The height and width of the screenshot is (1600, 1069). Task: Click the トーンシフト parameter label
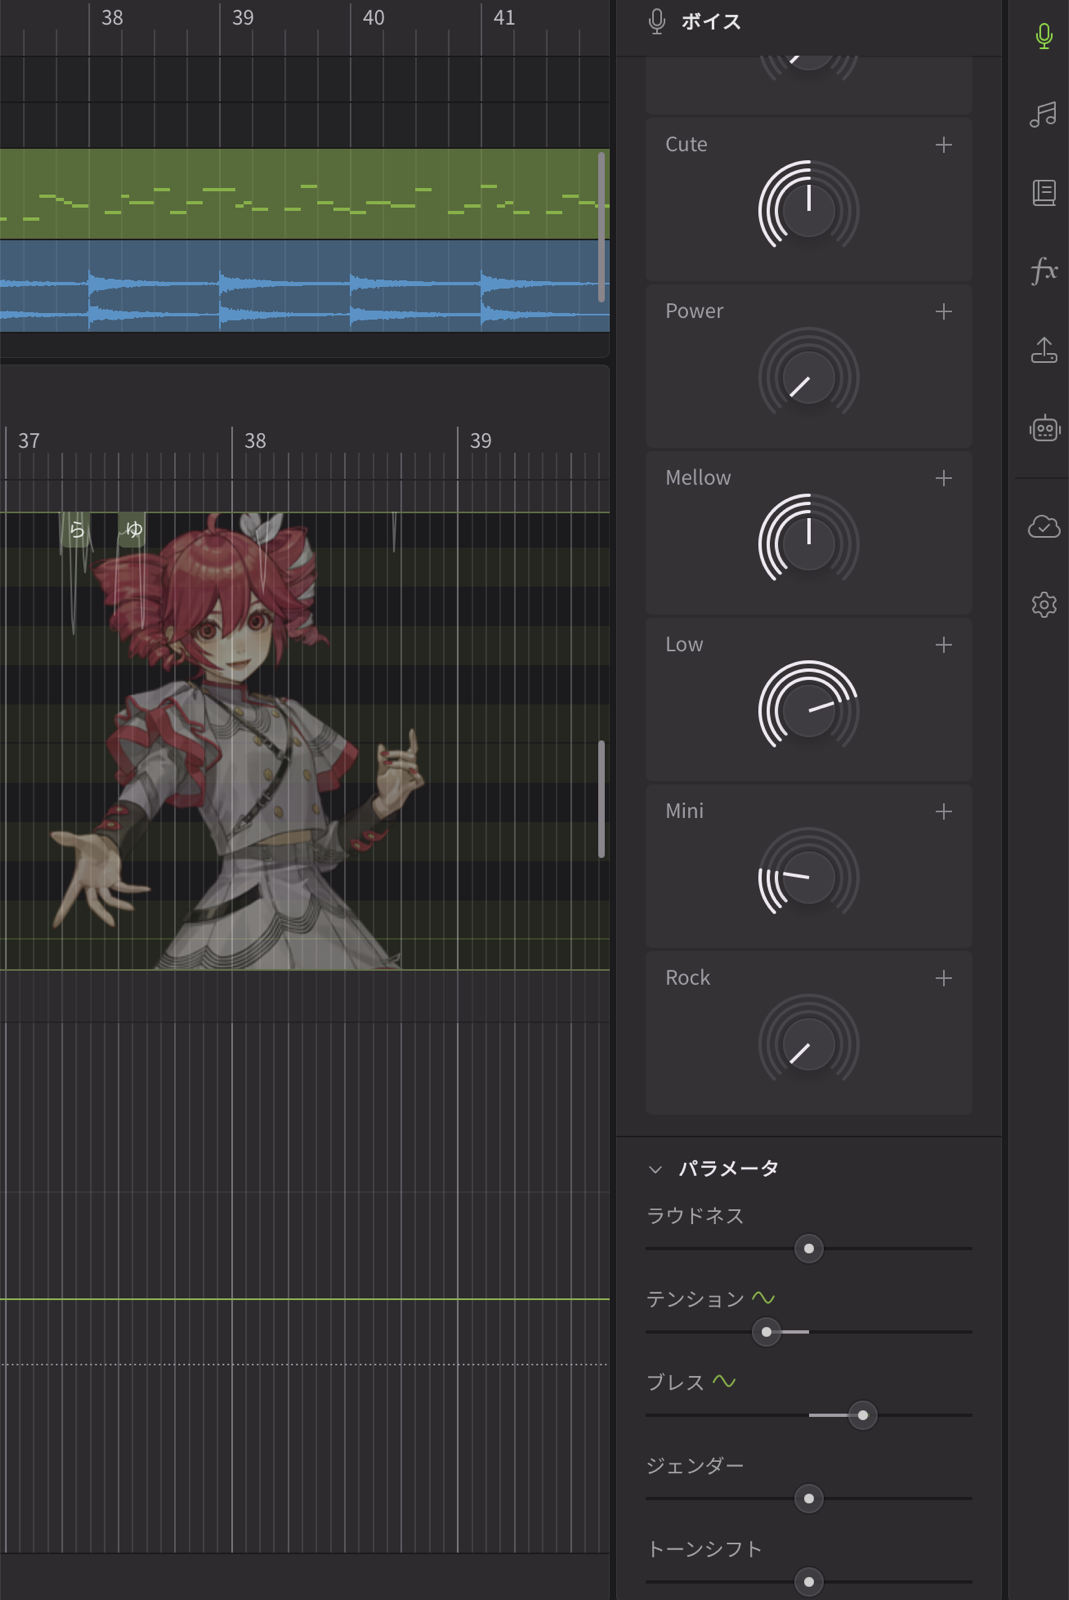pyautogui.click(x=704, y=1549)
